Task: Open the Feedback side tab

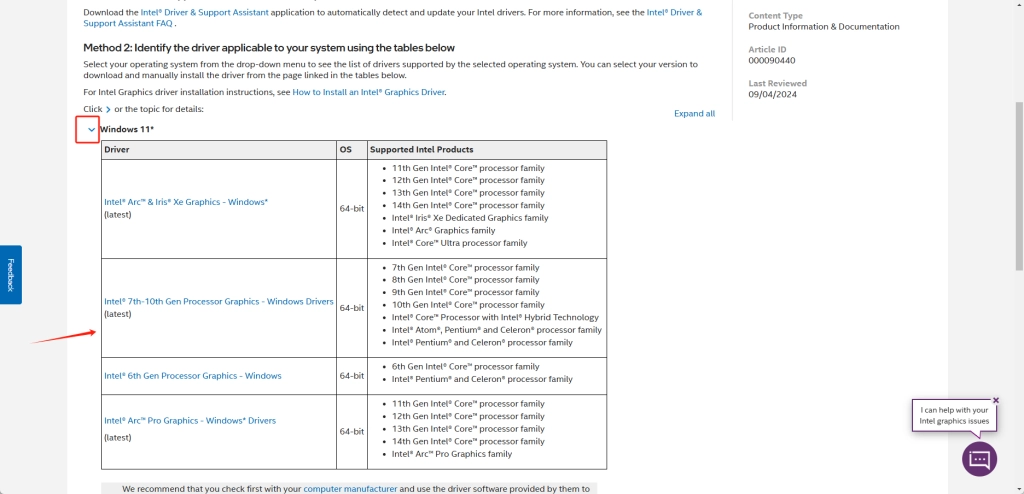Action: click(10, 274)
